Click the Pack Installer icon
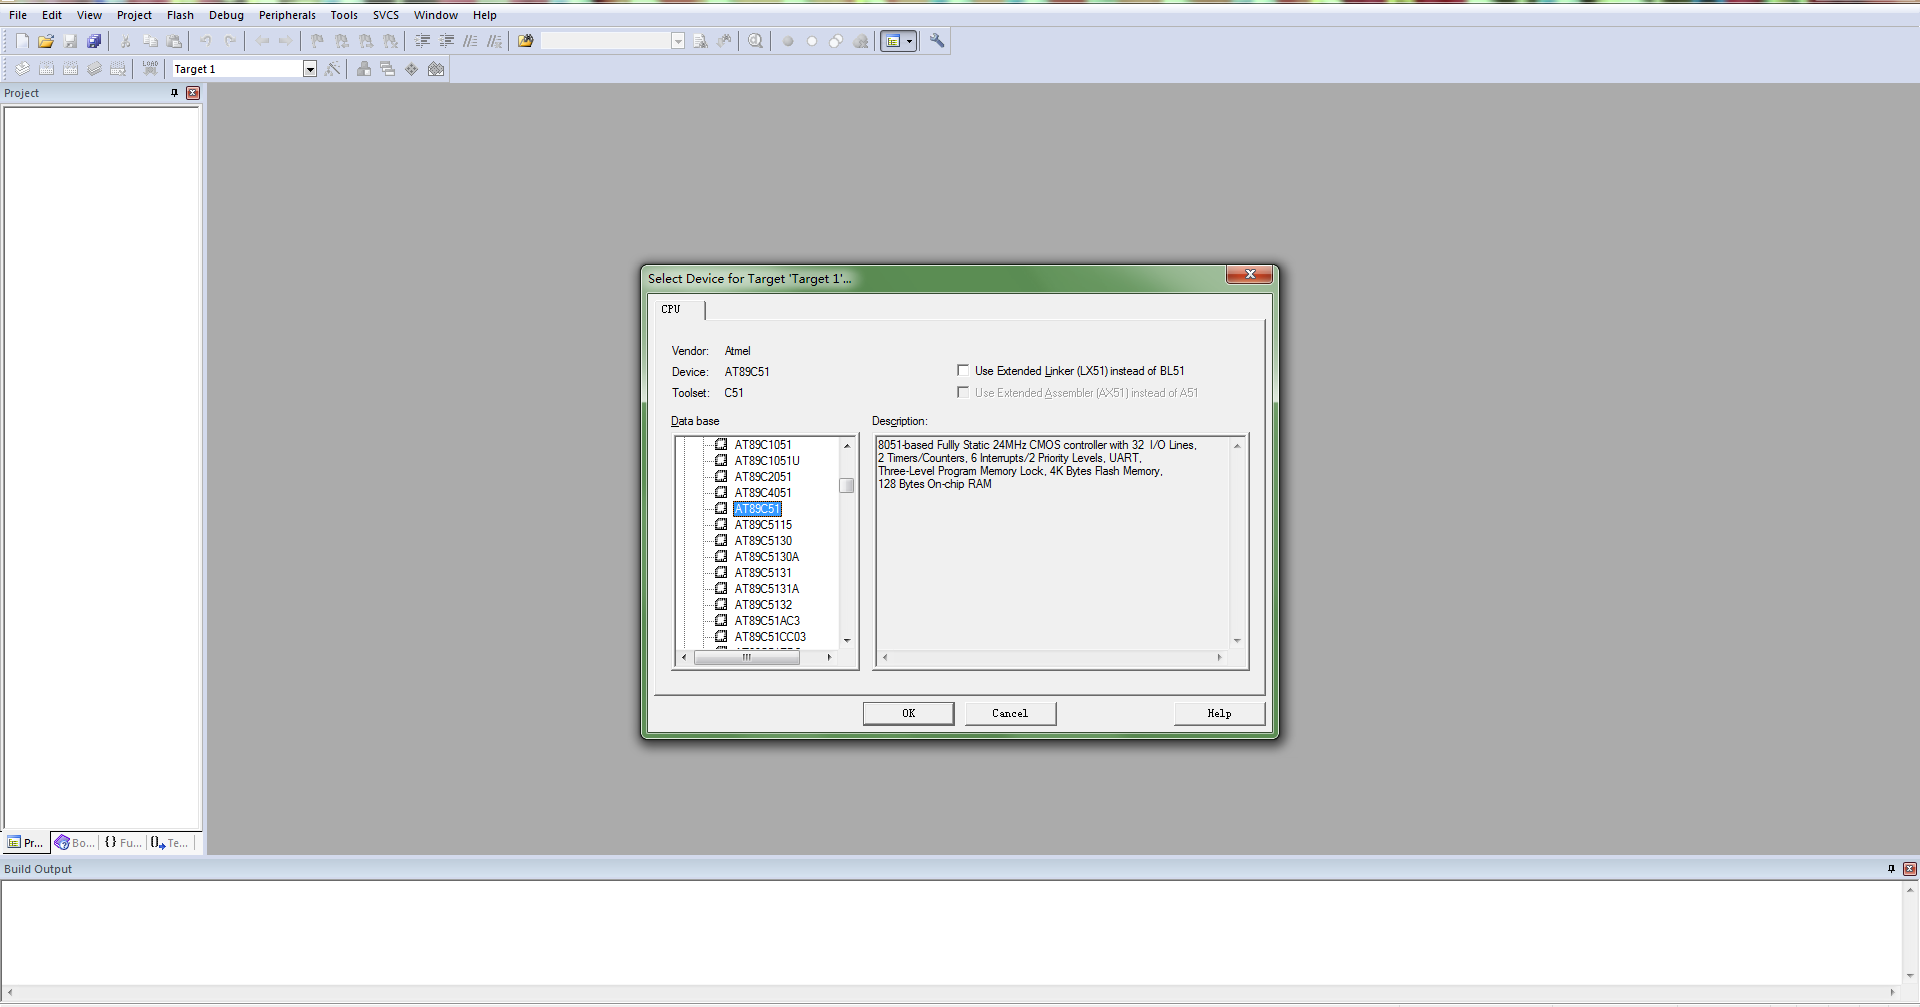 [436, 69]
